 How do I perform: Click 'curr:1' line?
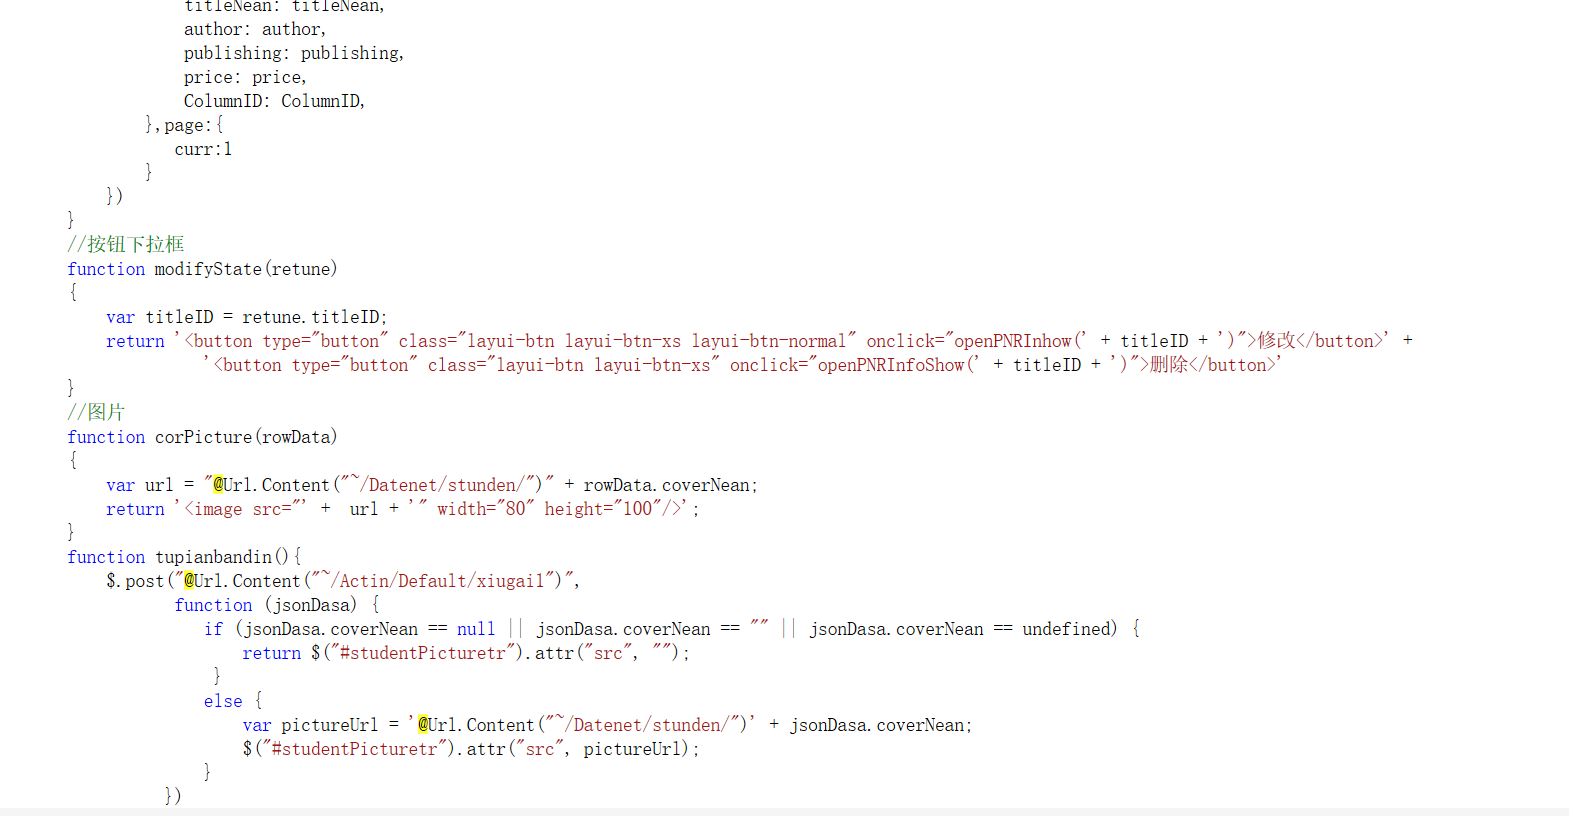[x=204, y=149]
